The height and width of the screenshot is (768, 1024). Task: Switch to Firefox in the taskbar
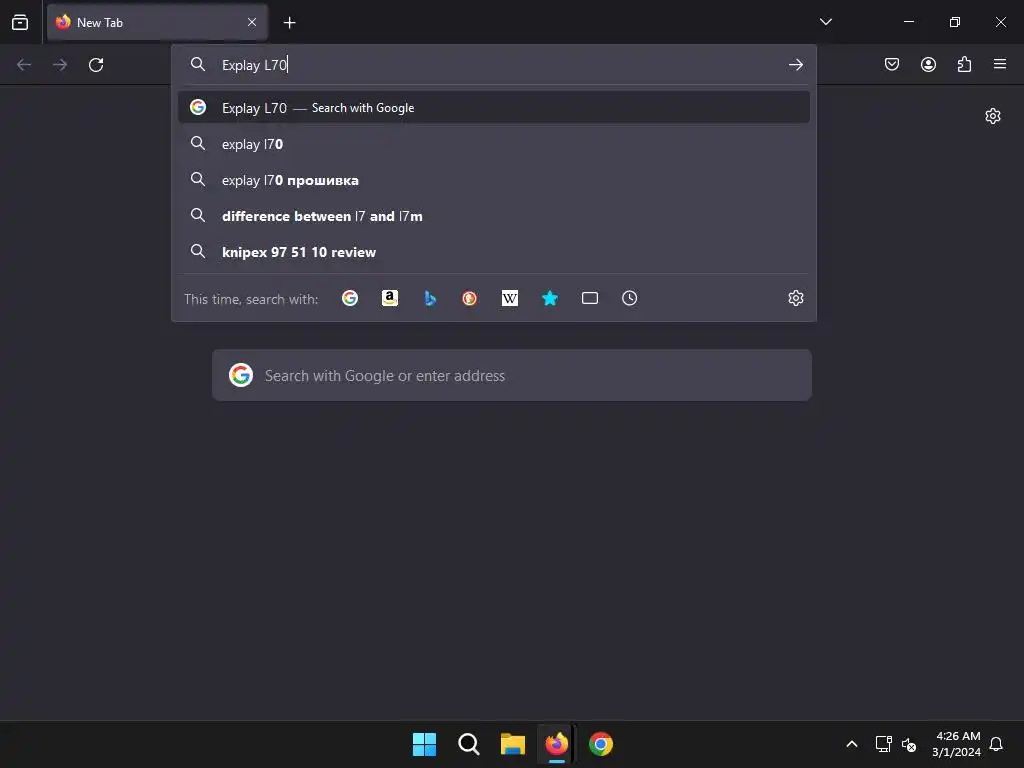coord(556,744)
